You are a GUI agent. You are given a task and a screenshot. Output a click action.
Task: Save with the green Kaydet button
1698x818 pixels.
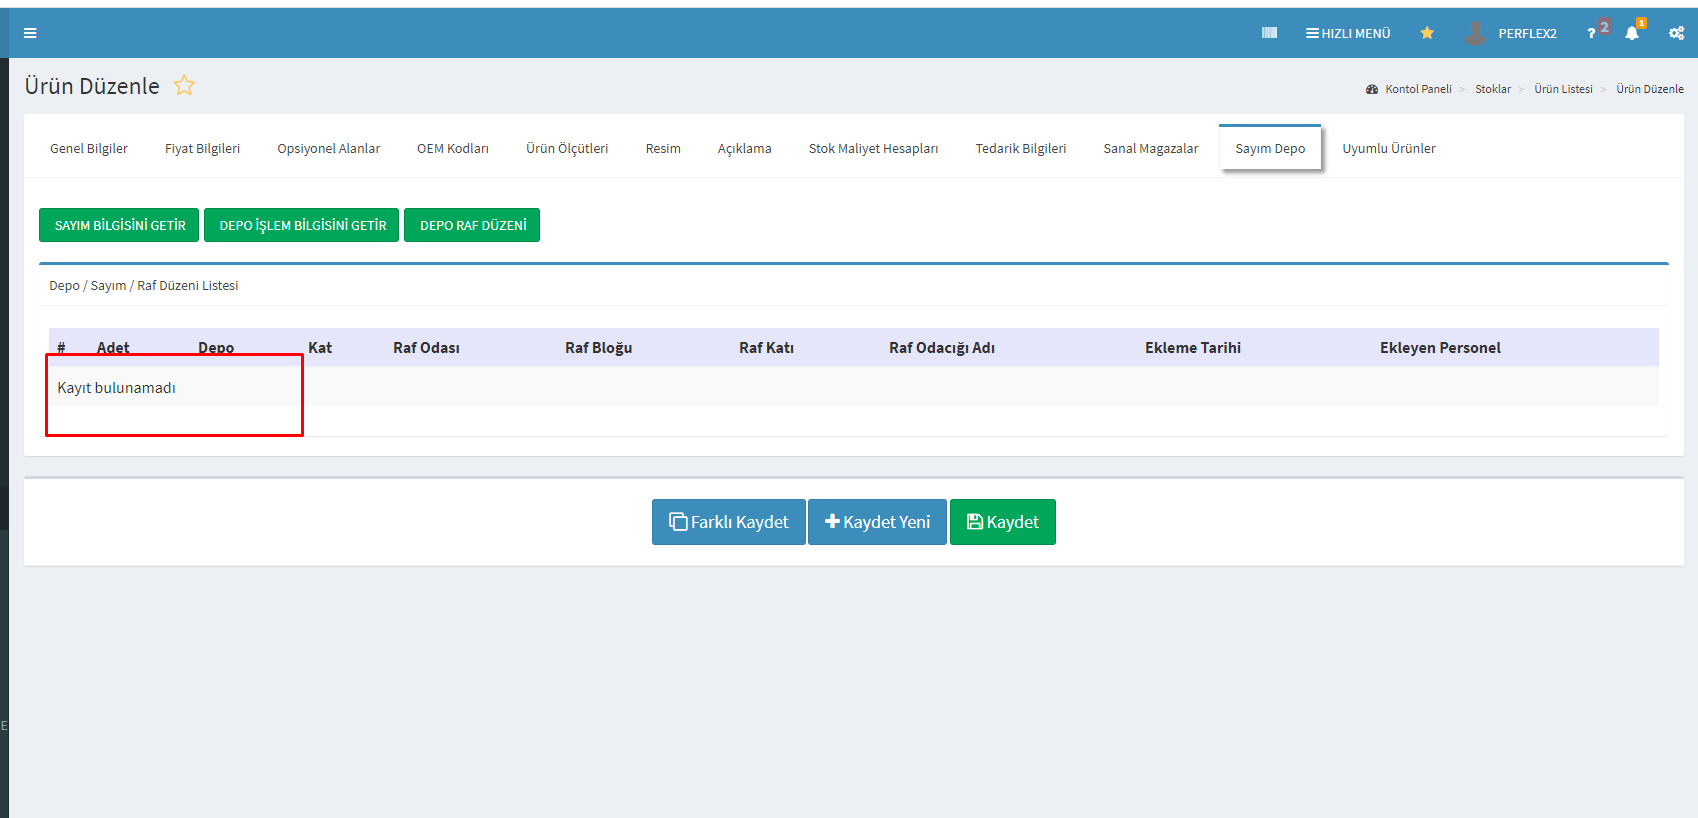coord(1002,522)
